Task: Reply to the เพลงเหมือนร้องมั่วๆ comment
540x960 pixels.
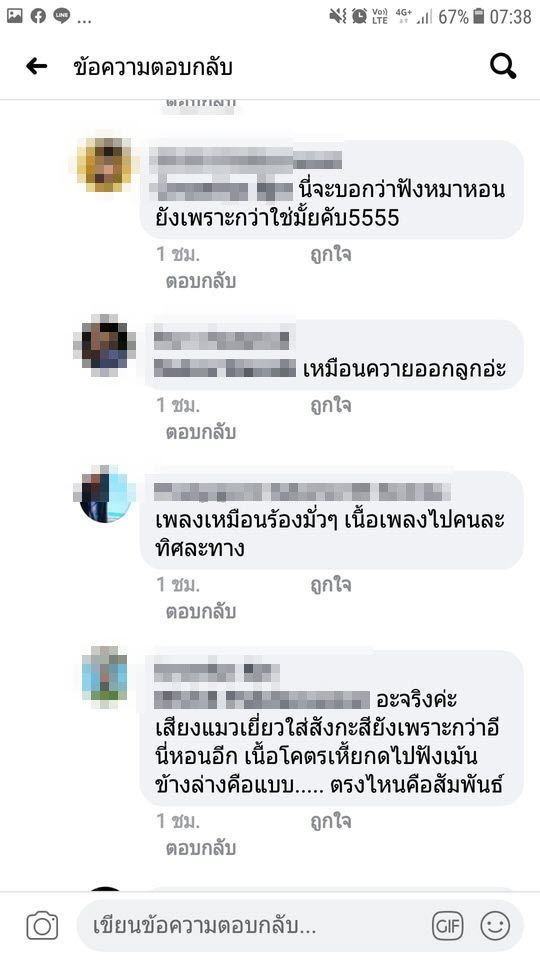Action: tap(201, 611)
